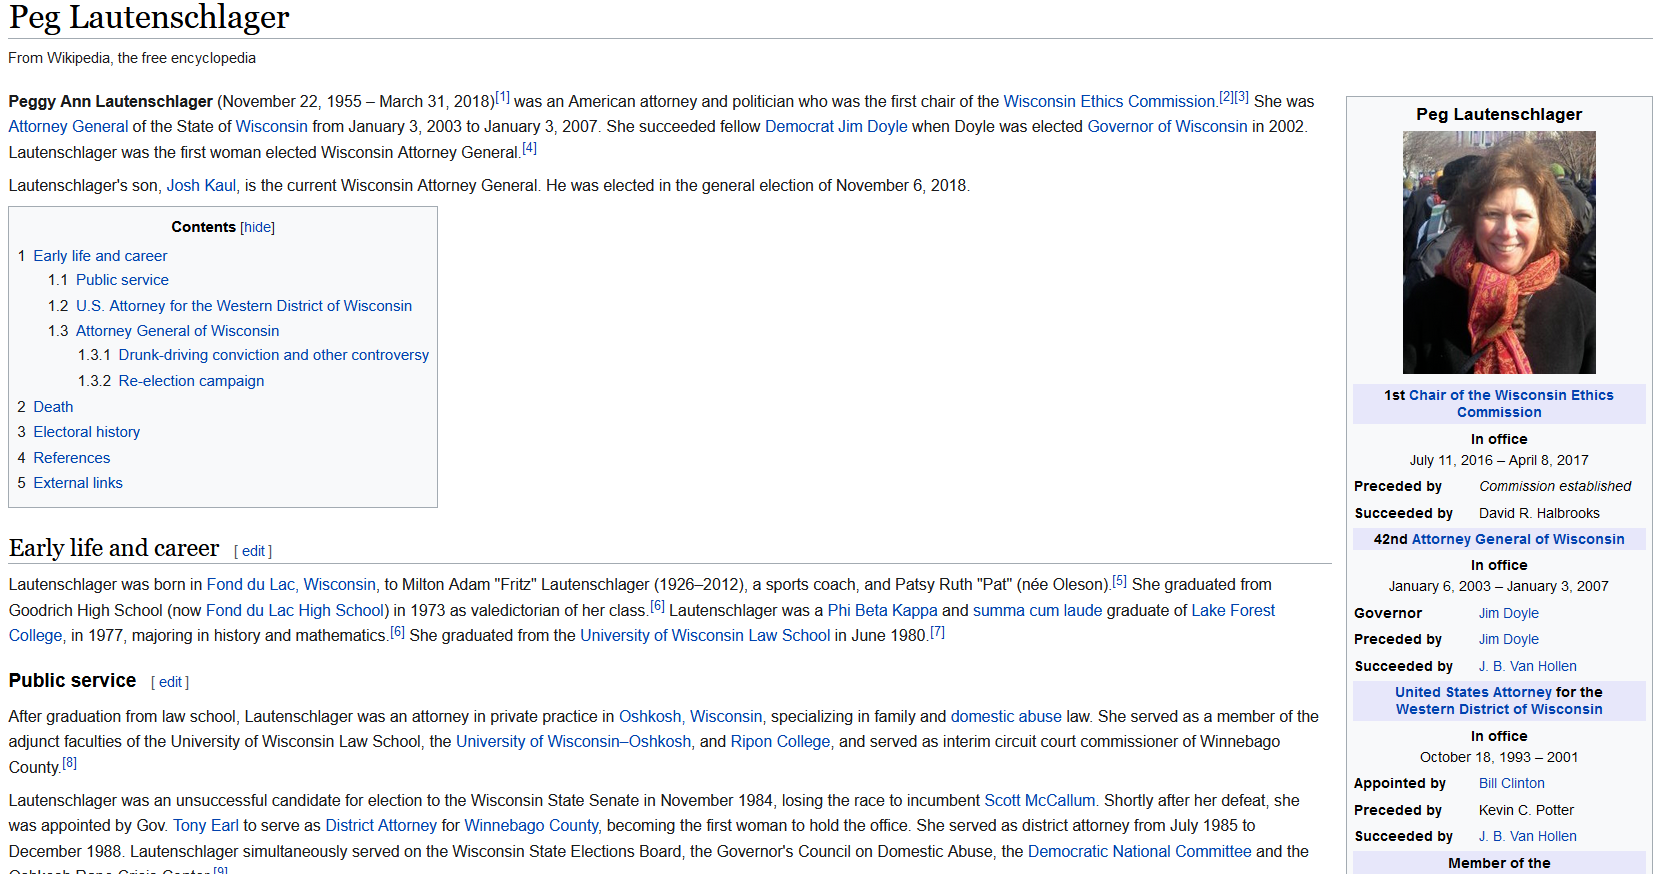Open 'Democratic National Committee' link
The height and width of the screenshot is (874, 1662).
[1139, 852]
